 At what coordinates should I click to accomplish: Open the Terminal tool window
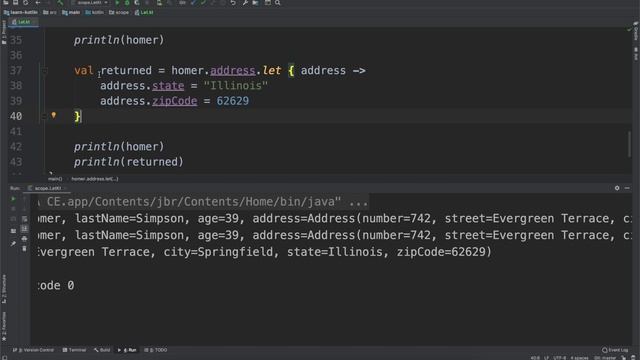[74, 350]
